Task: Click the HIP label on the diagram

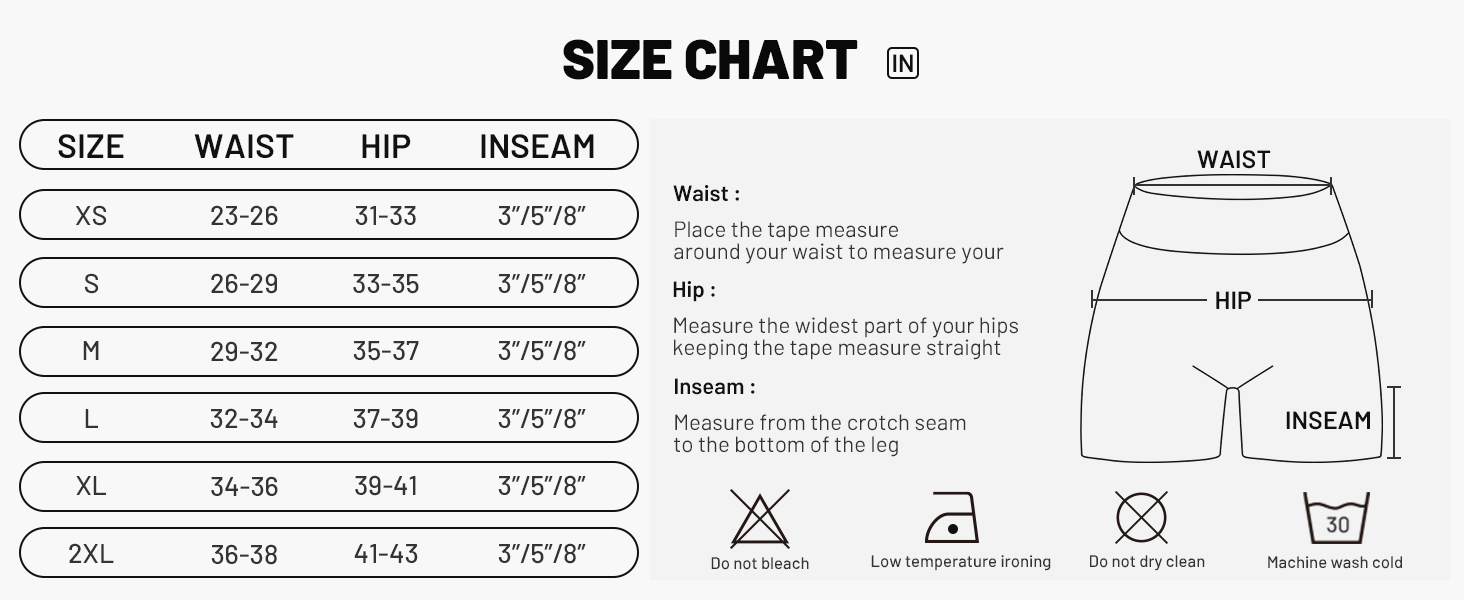Action: pos(1232,300)
